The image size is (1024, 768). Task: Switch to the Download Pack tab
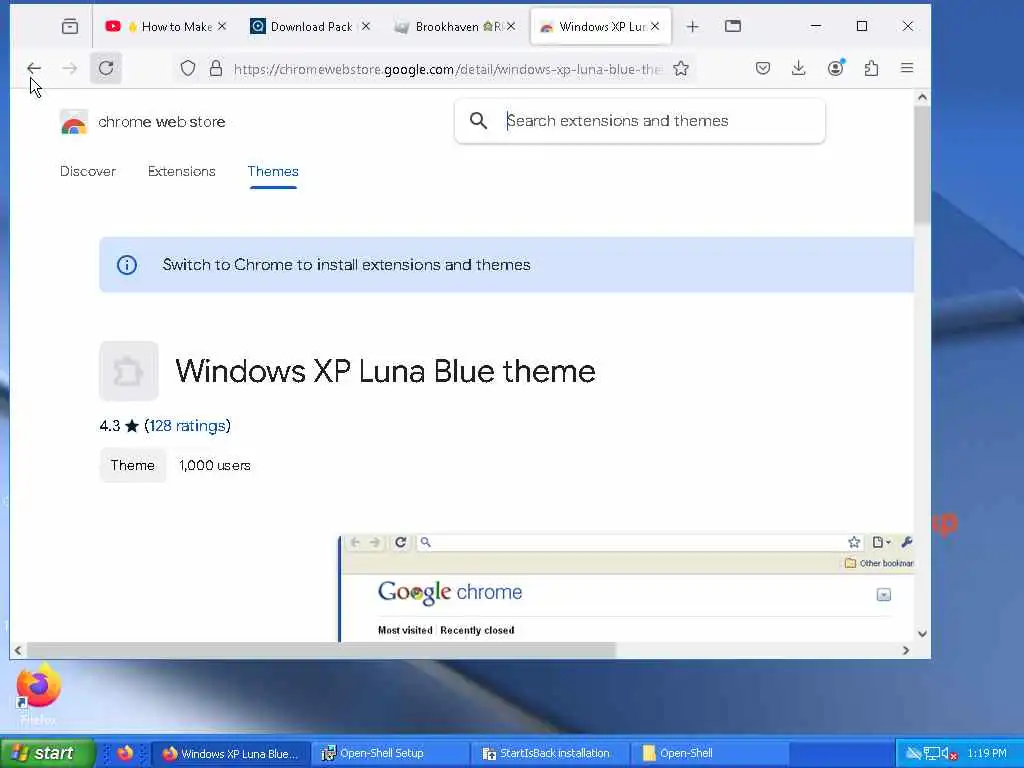point(310,27)
